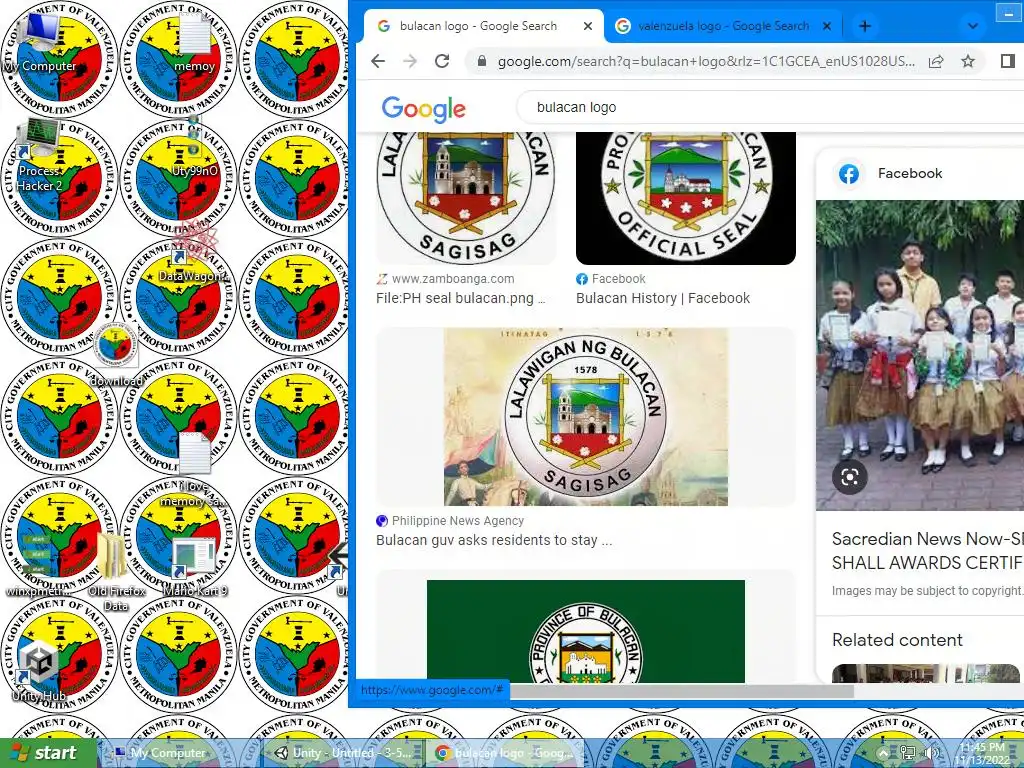Select the 1578 Lalawigan ng Bulacan image thumbnail
Image resolution: width=1024 pixels, height=768 pixels.
point(586,417)
